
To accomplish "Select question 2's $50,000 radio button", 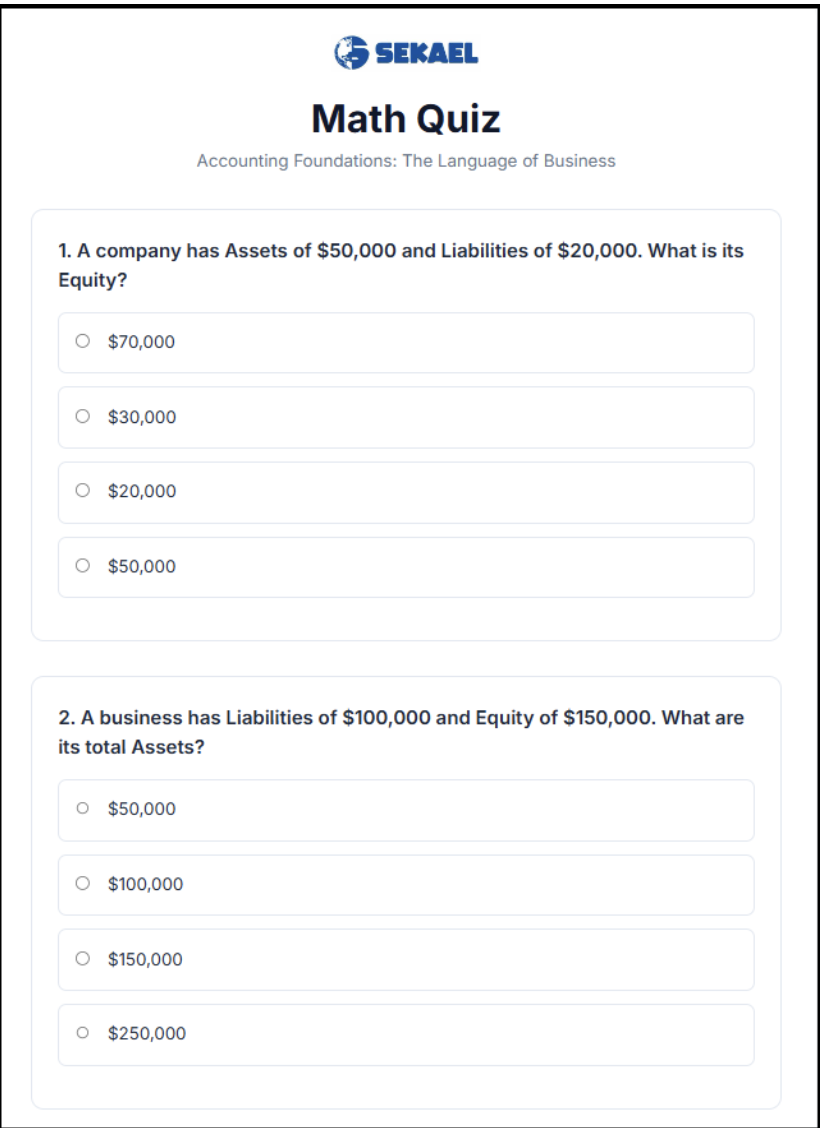I will (83, 808).
